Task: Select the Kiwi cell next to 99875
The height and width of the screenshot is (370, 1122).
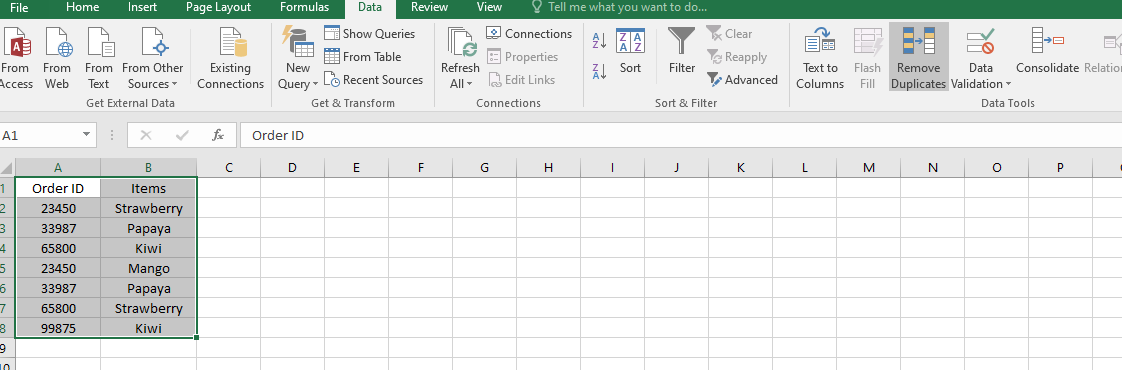Action: [x=149, y=328]
